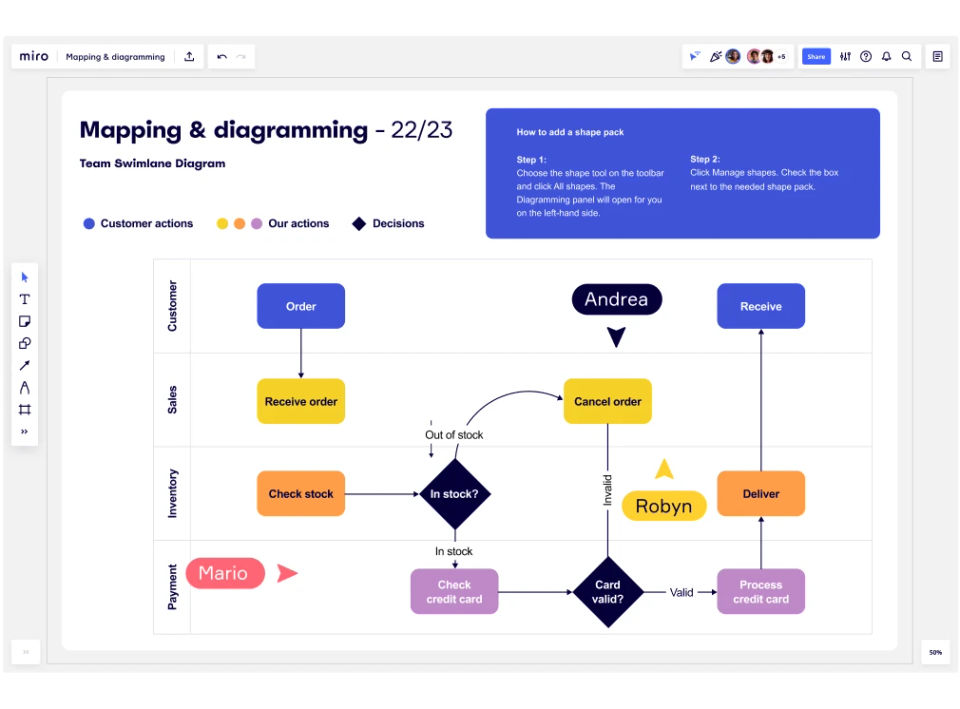Select the Card valid? decision diamond
This screenshot has height=709, width=960.
607,592
